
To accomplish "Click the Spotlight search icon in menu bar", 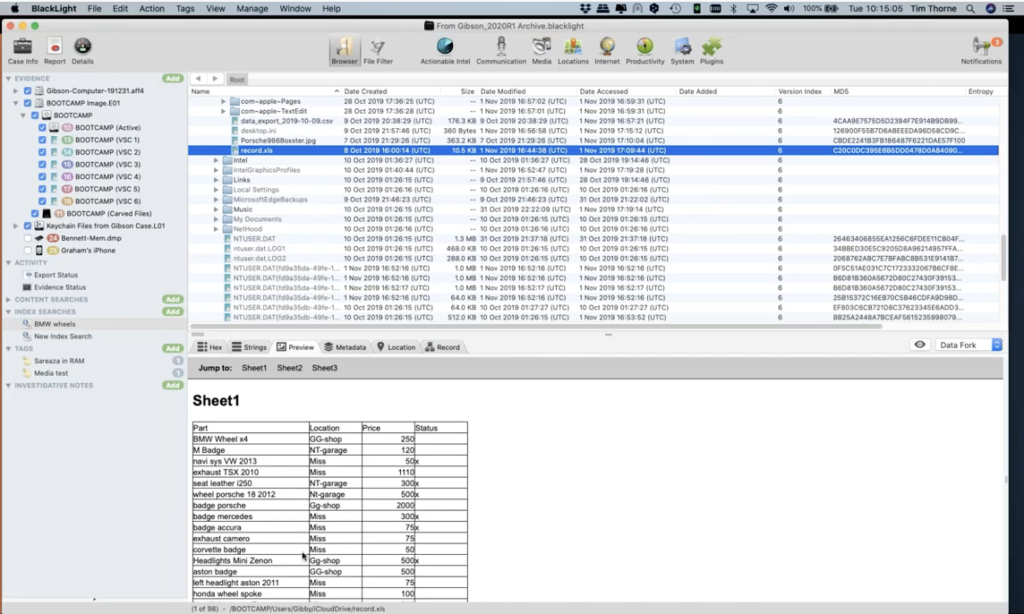I will point(970,8).
